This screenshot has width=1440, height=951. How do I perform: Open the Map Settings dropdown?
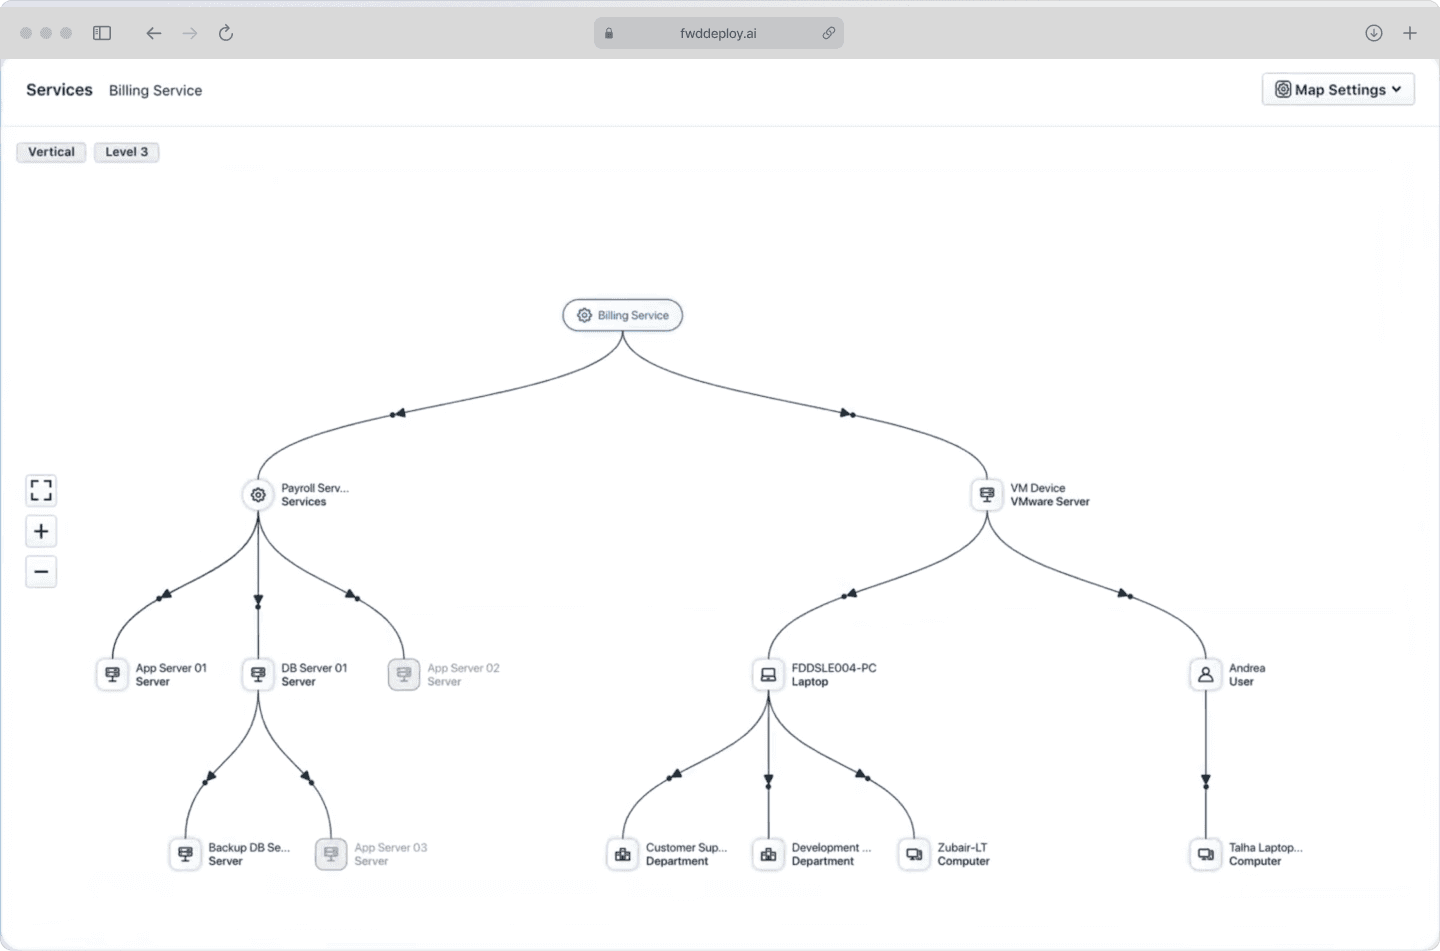pyautogui.click(x=1338, y=89)
